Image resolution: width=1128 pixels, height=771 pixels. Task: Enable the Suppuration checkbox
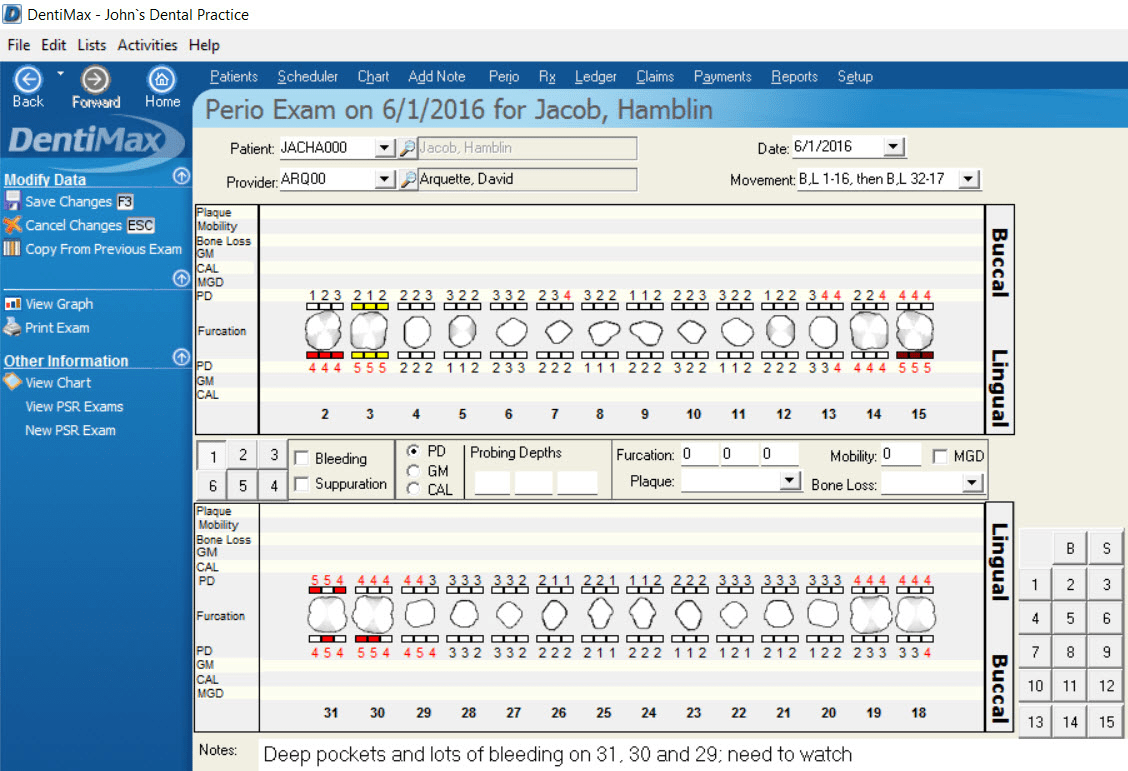point(301,483)
